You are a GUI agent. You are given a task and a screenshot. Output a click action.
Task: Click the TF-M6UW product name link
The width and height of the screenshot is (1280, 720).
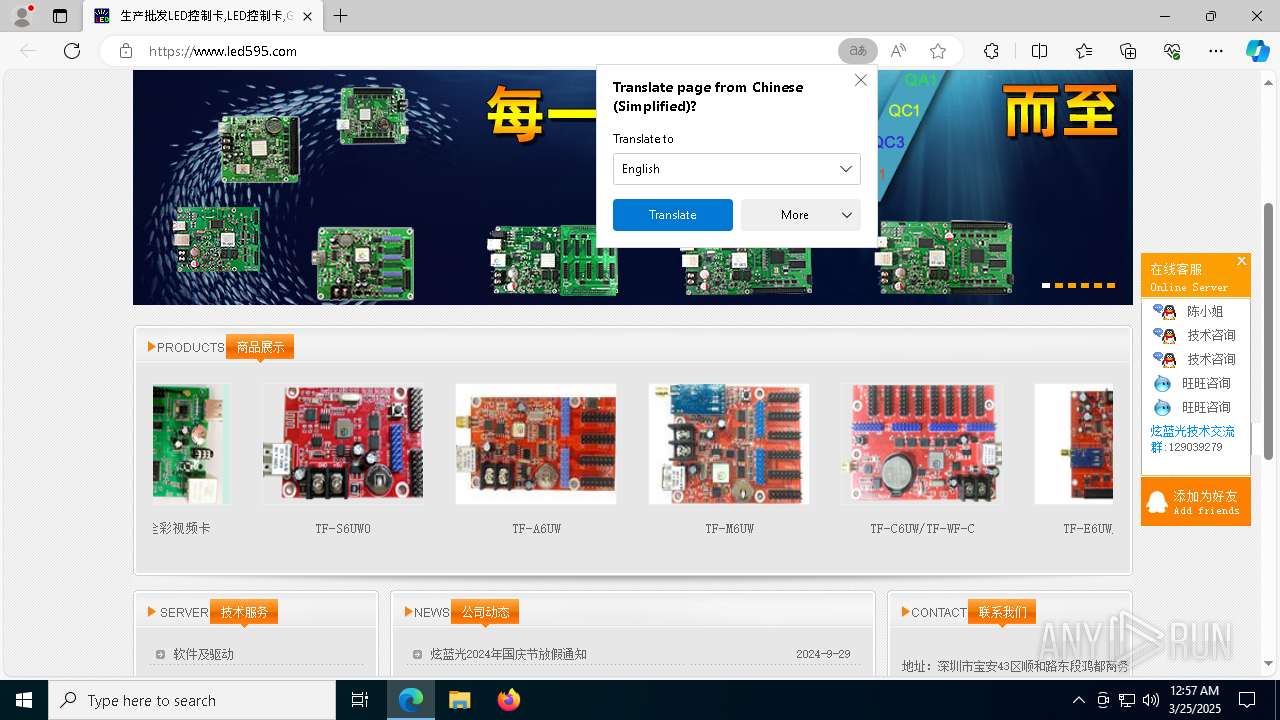[x=729, y=528]
